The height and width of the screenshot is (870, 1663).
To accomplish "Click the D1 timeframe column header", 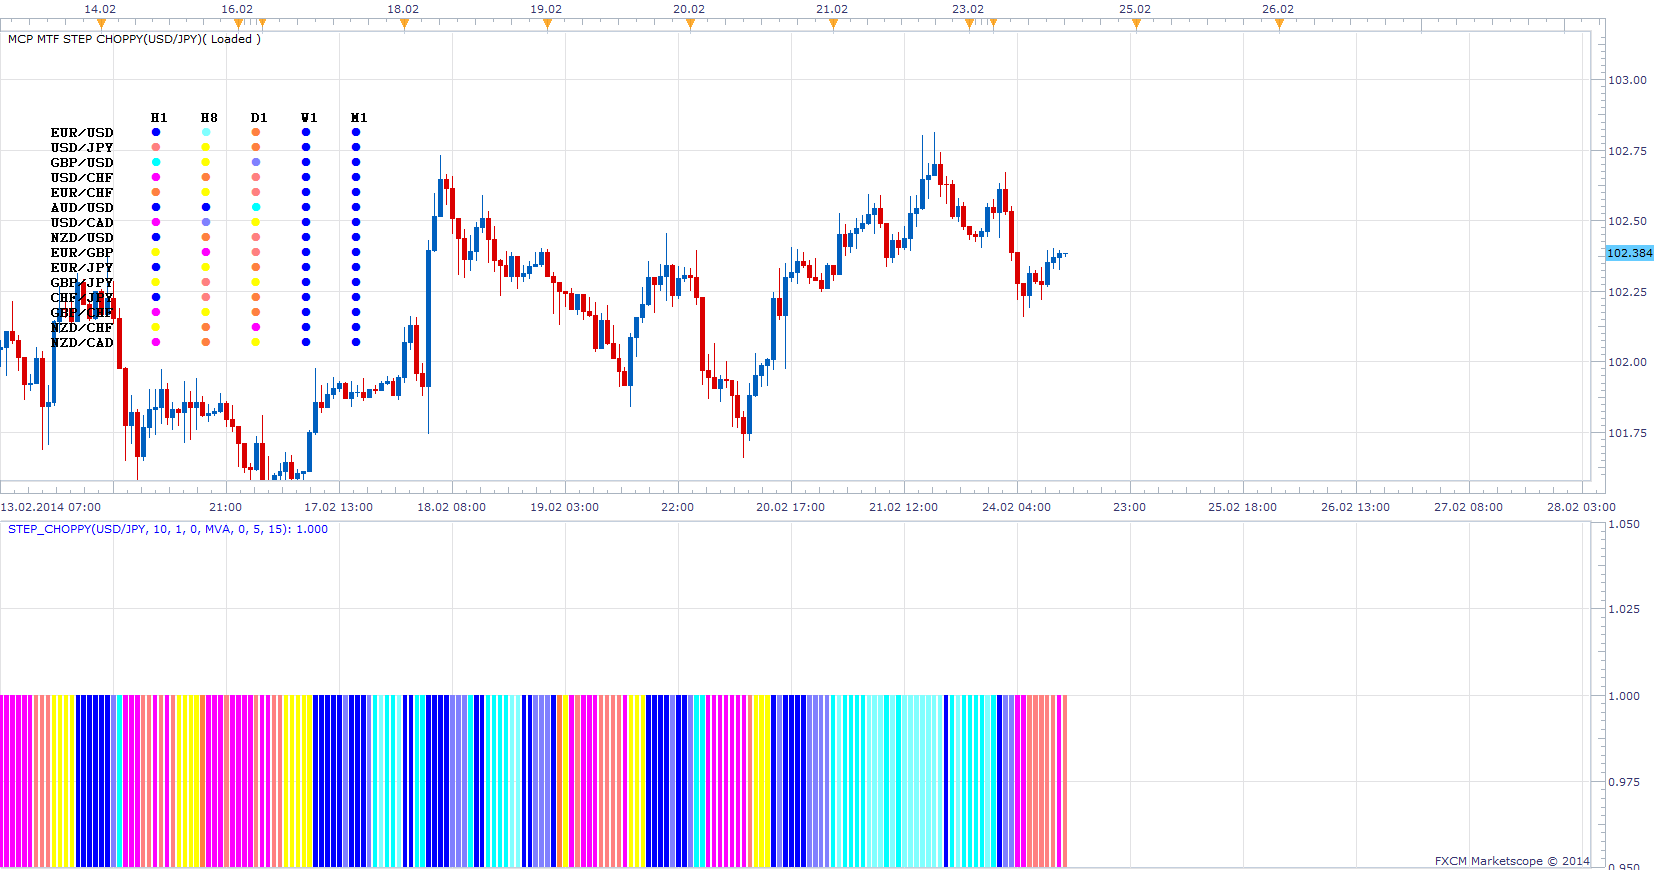I will point(259,118).
